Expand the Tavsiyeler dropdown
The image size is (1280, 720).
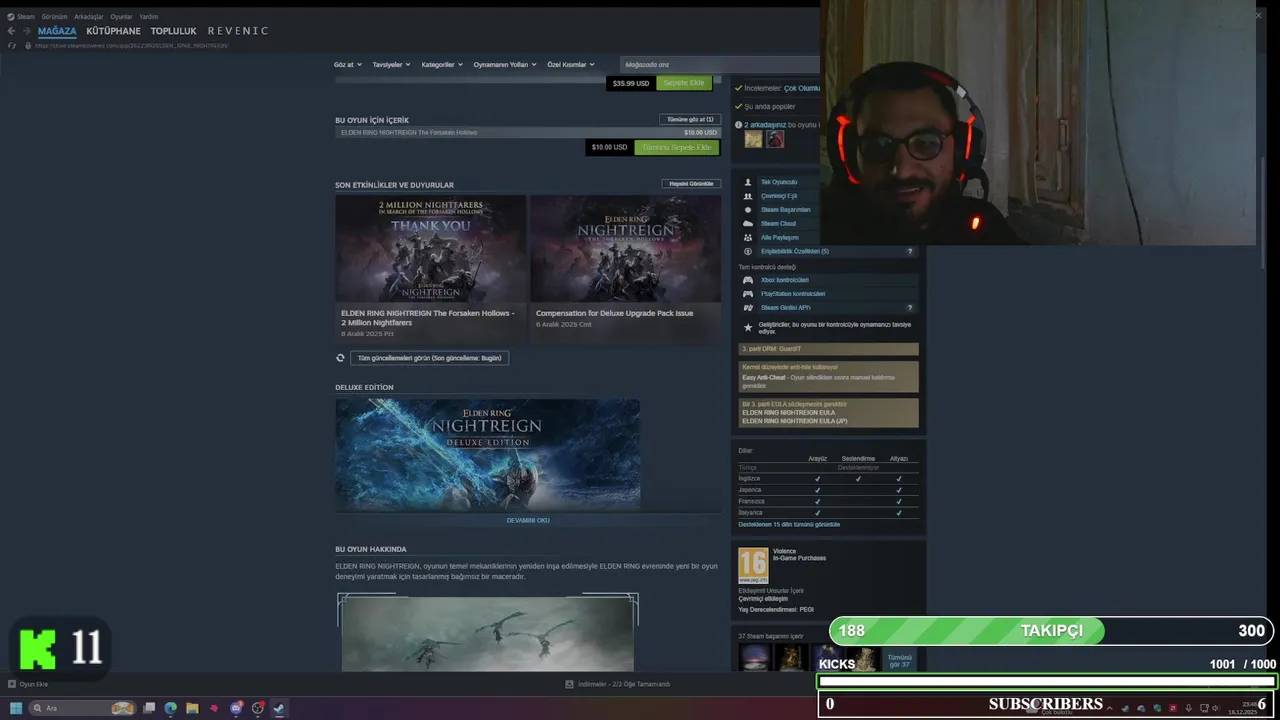coord(391,65)
